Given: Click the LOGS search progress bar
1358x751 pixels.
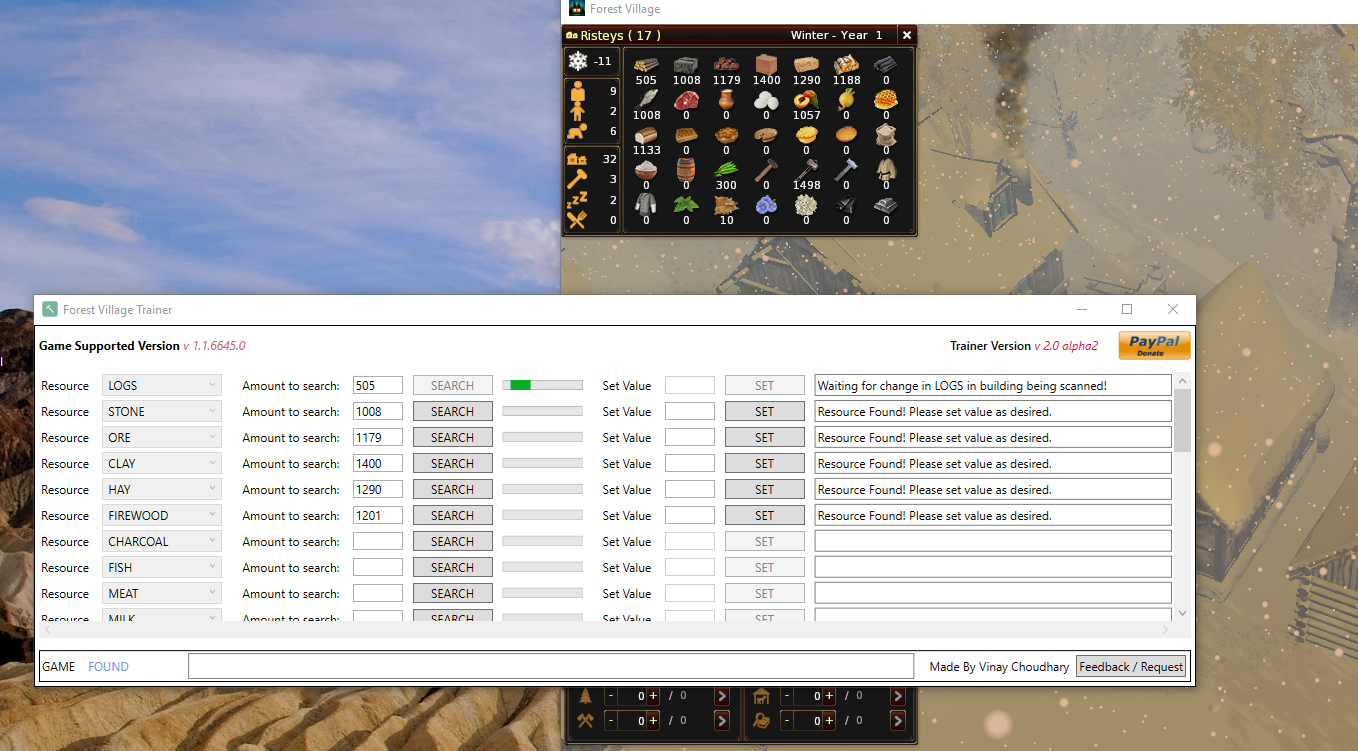Looking at the screenshot, I should pyautogui.click(x=542, y=385).
